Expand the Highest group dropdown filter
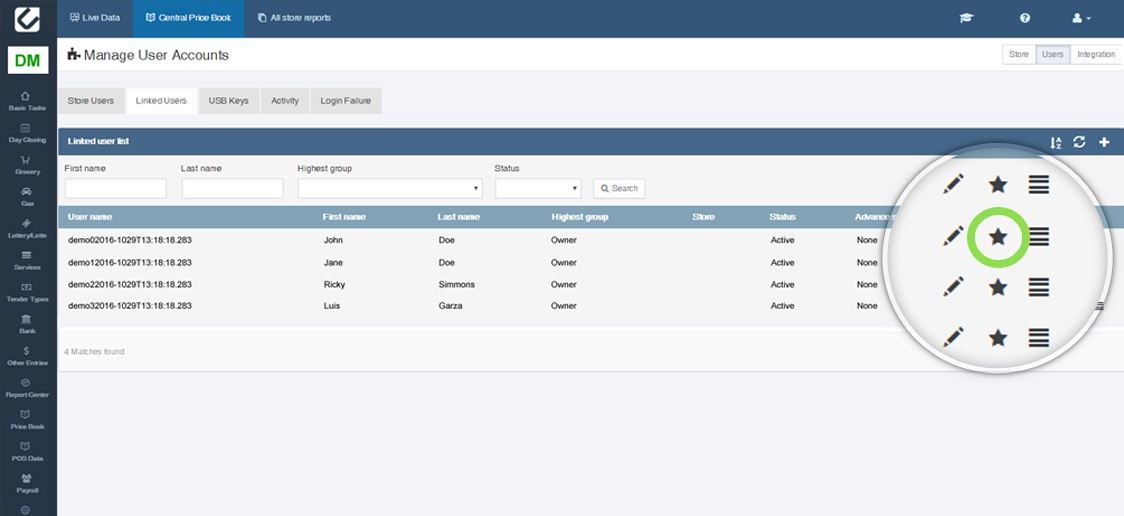The image size is (1124, 516). pyautogui.click(x=390, y=188)
